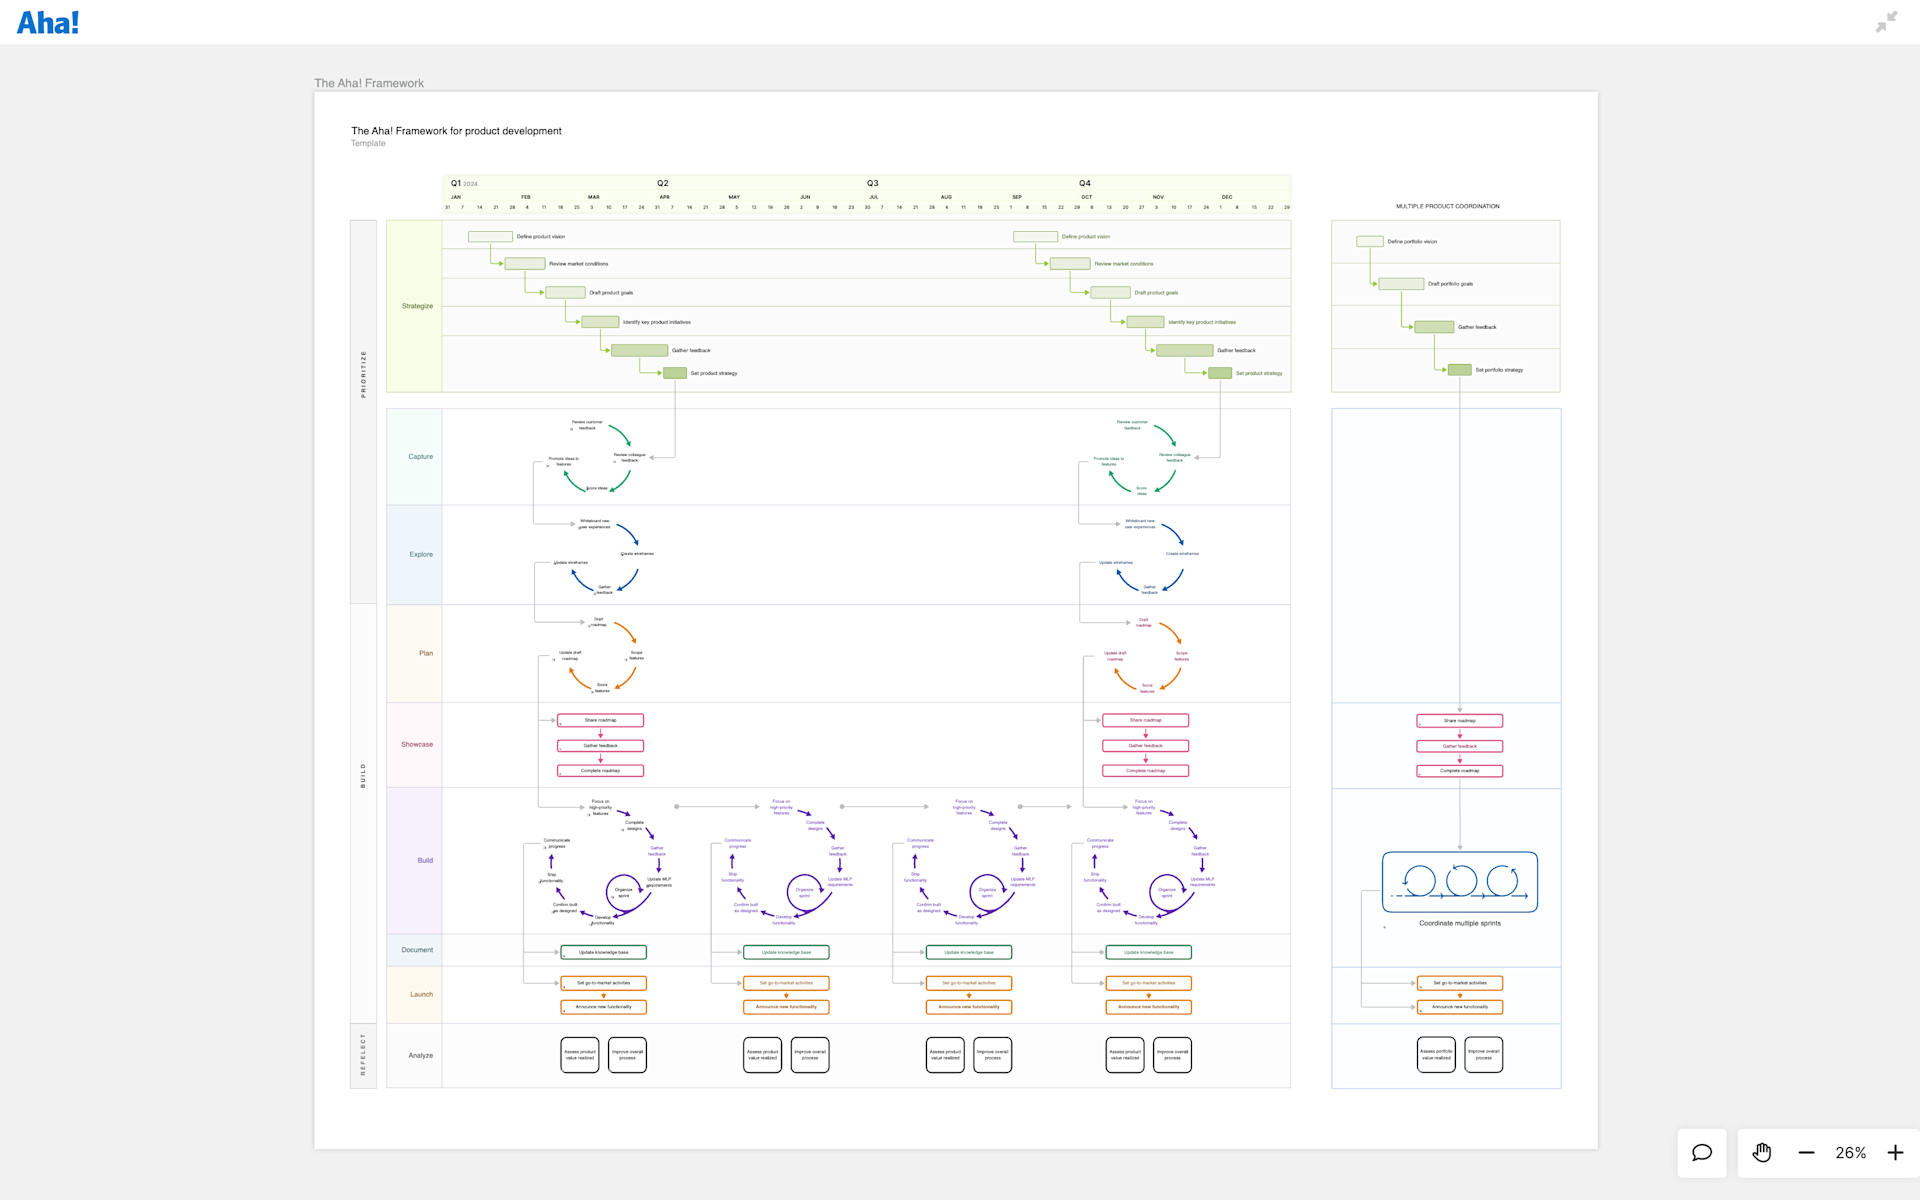Viewport: 1920px width, 1200px height.
Task: Select the hand pan tool
Action: (1762, 1153)
